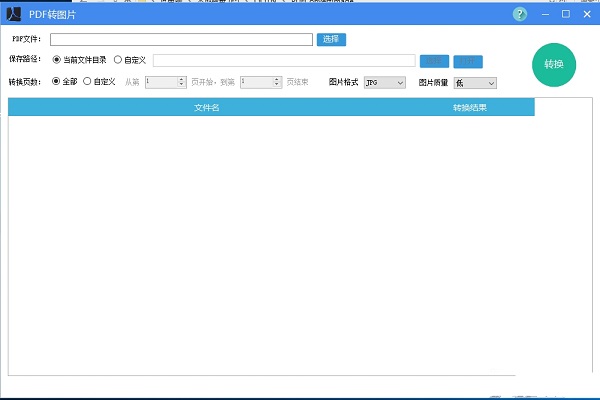Minimize the PDF转图片 window

(546, 14)
